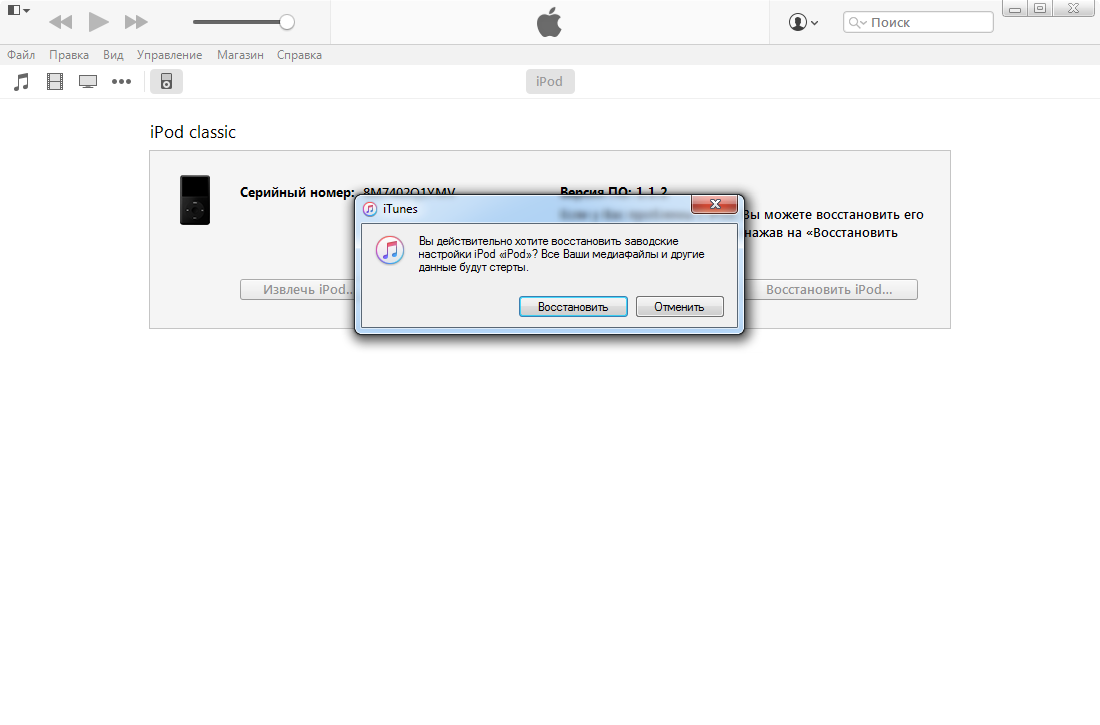Click the Извлечь iPod button

click(299, 290)
